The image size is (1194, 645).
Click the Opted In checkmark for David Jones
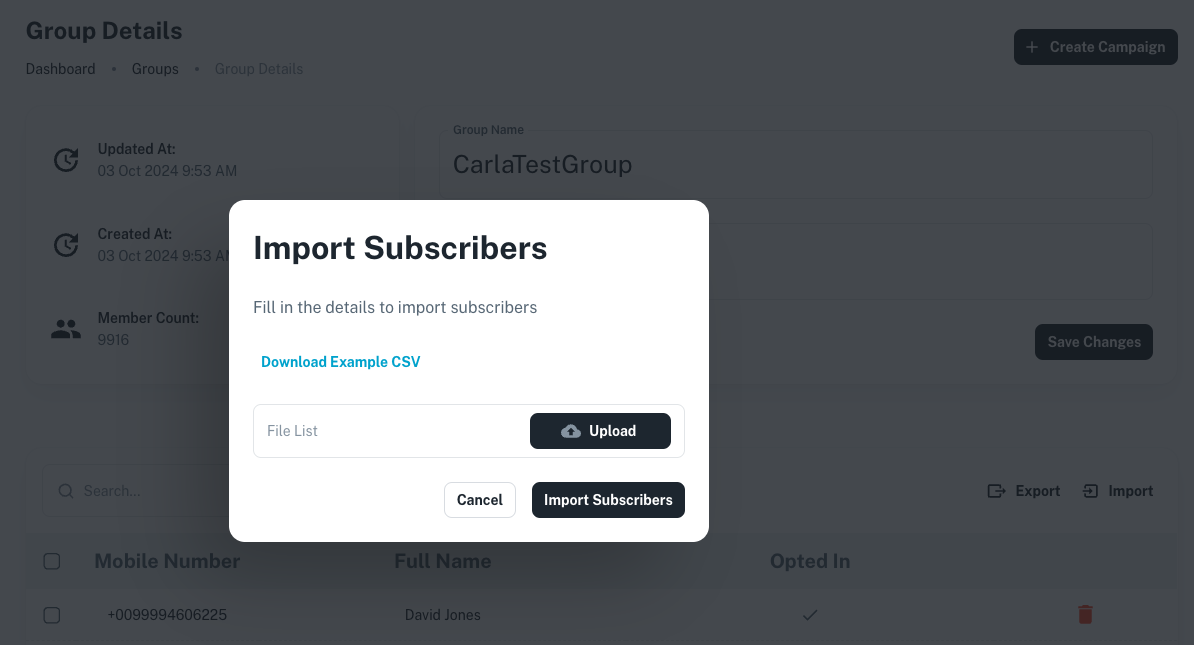click(810, 615)
